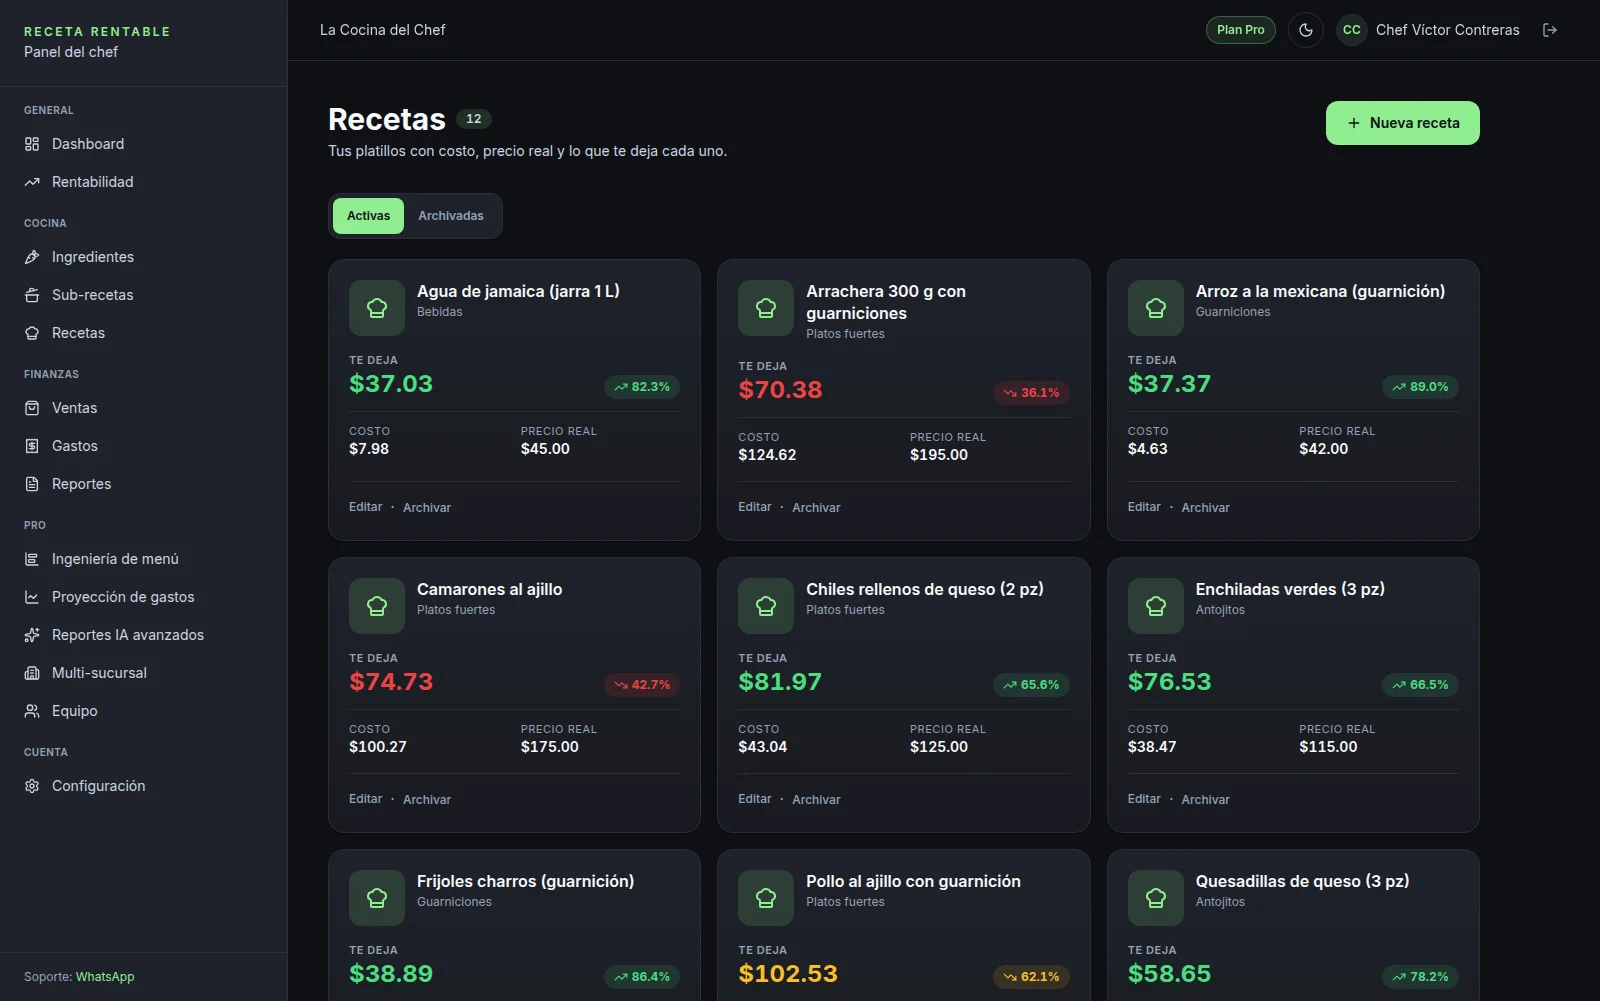Click Frijoles charros recipe icon
The image size is (1600, 1001).
[x=377, y=898]
